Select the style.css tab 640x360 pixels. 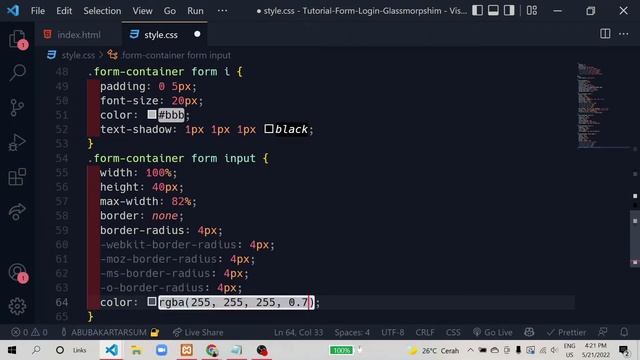click(160, 35)
